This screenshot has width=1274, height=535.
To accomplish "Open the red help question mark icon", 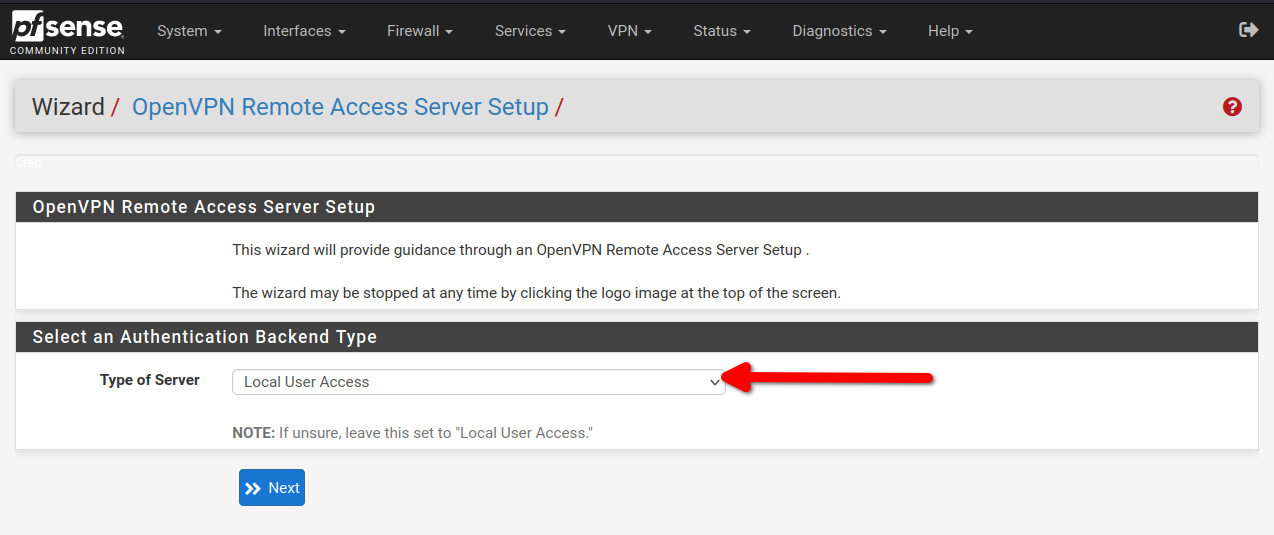I will [x=1232, y=106].
